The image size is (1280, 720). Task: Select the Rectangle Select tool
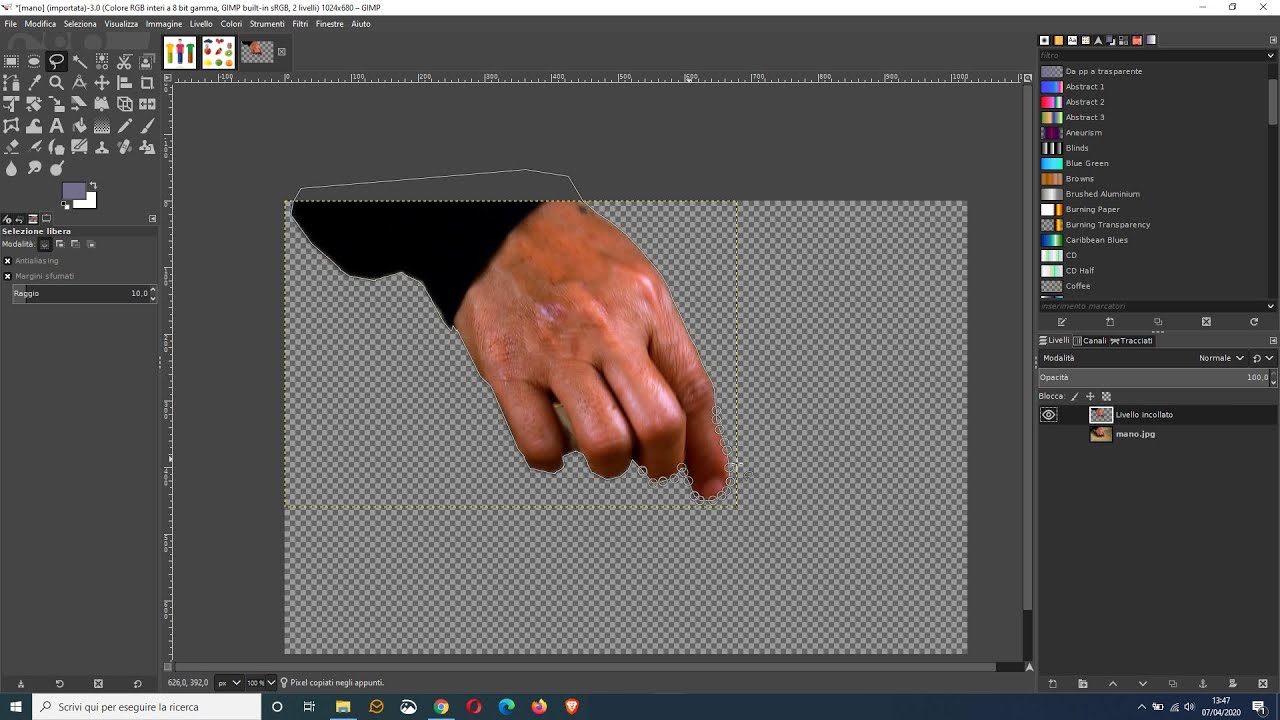point(11,61)
